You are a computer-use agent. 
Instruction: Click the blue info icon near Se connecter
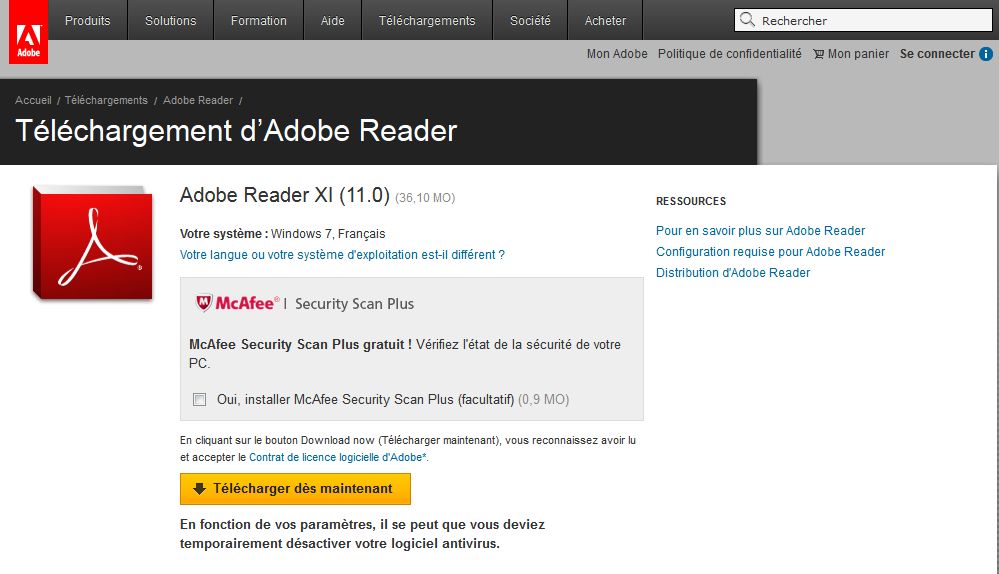pyautogui.click(x=986, y=54)
